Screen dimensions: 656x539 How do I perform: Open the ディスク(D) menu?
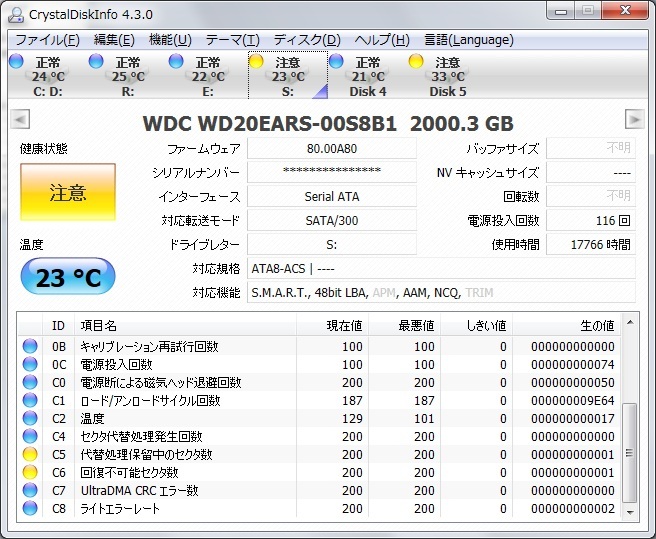pos(307,40)
